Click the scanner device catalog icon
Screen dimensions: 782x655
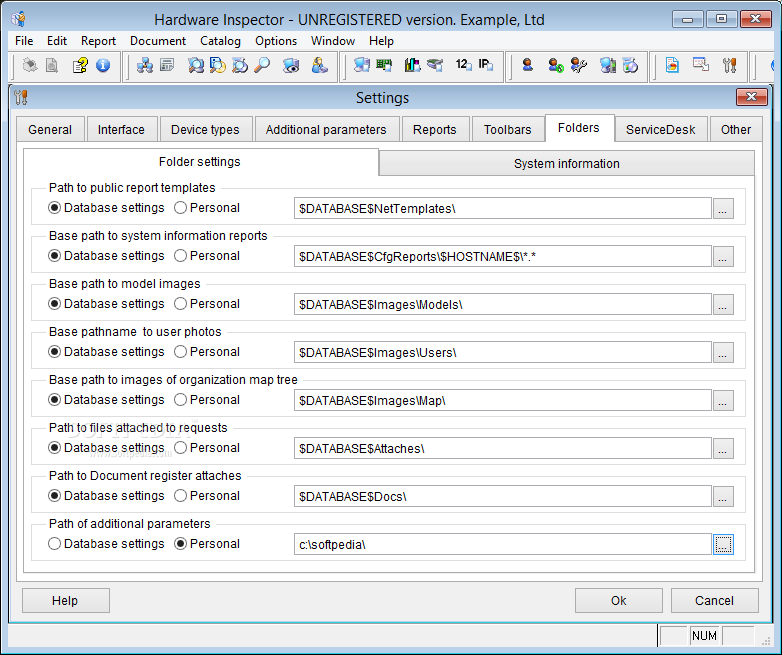pos(435,65)
